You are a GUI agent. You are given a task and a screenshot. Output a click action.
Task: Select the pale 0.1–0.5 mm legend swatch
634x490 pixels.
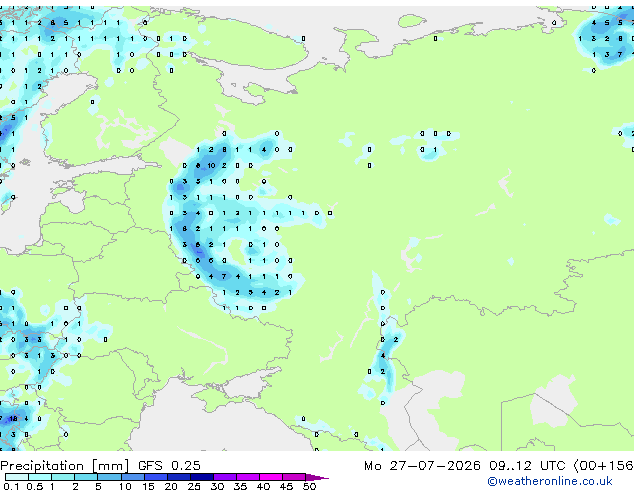17,477
